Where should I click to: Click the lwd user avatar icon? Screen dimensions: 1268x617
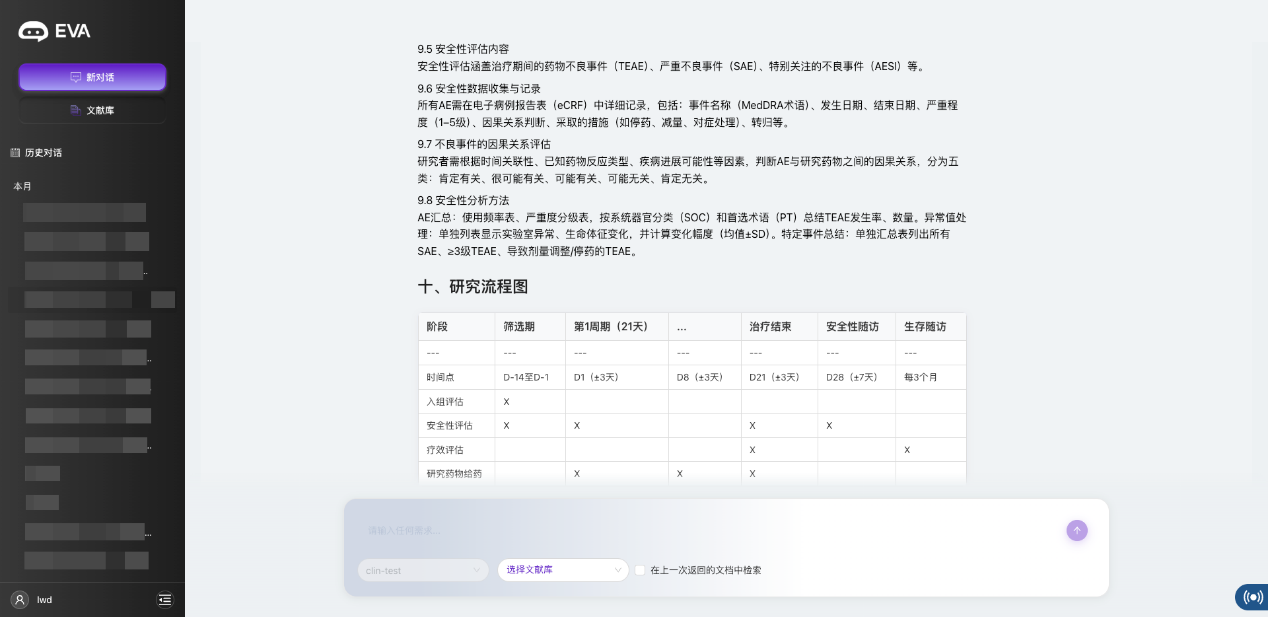click(19, 599)
